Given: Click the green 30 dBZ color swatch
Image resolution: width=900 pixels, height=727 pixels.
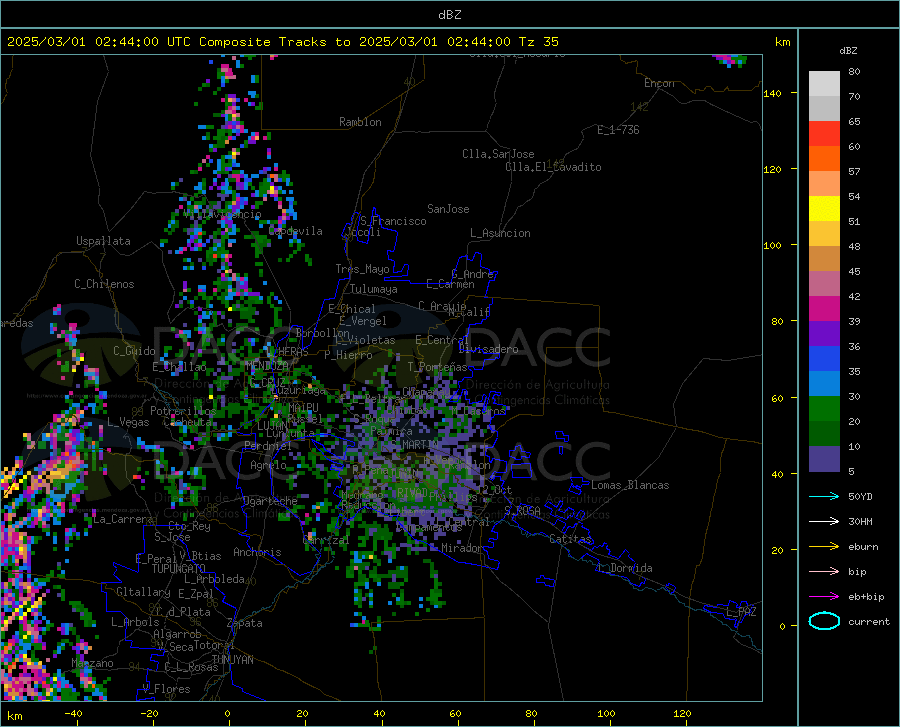Looking at the screenshot, I should 824,408.
